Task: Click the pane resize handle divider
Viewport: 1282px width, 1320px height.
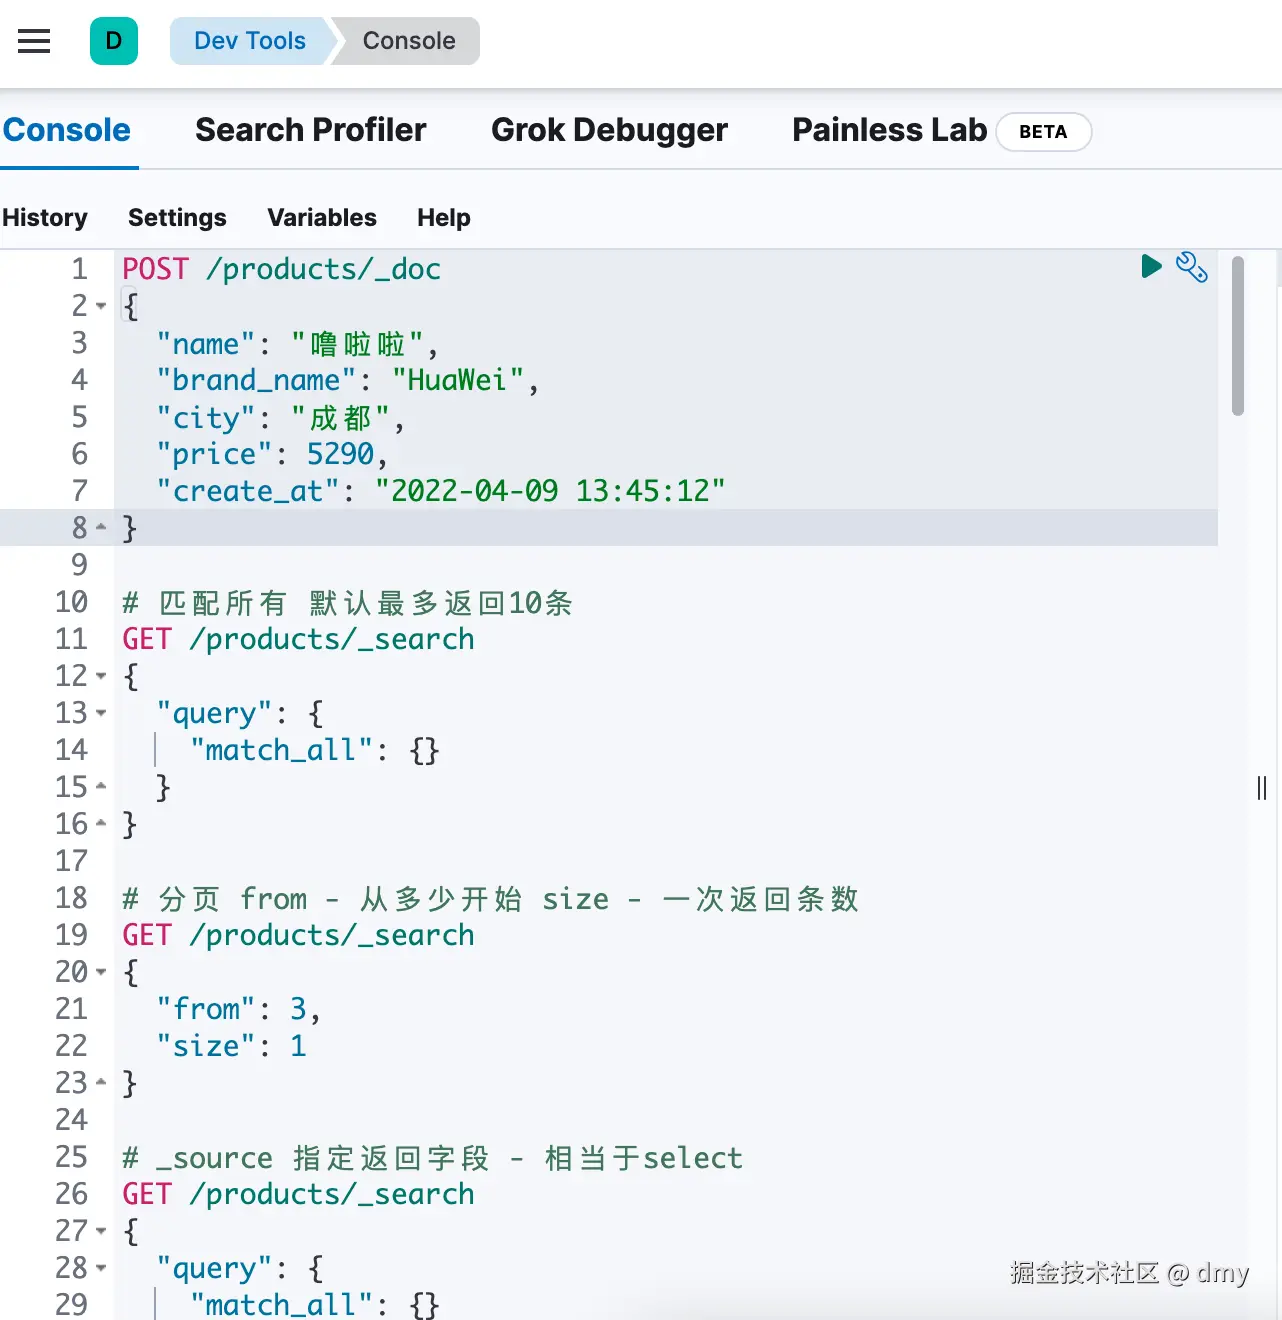Action: click(1261, 788)
